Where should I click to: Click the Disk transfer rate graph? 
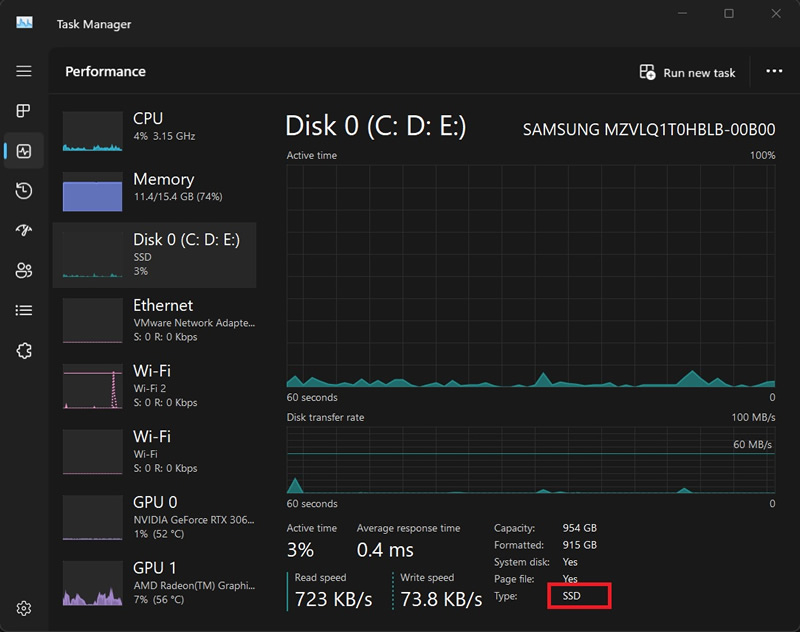click(530, 460)
